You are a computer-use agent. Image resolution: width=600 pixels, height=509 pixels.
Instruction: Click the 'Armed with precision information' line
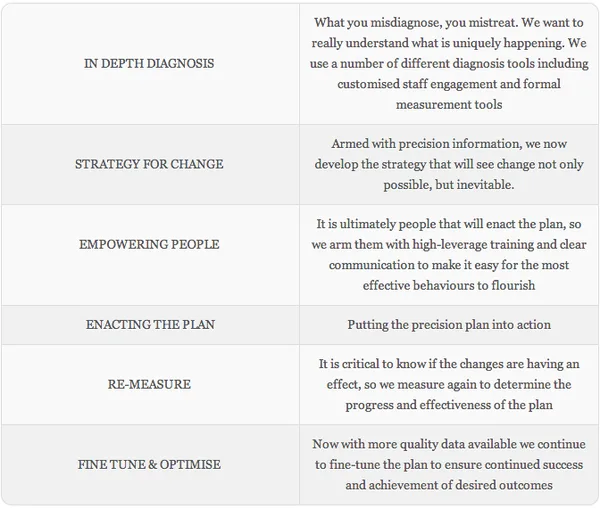tap(447, 144)
